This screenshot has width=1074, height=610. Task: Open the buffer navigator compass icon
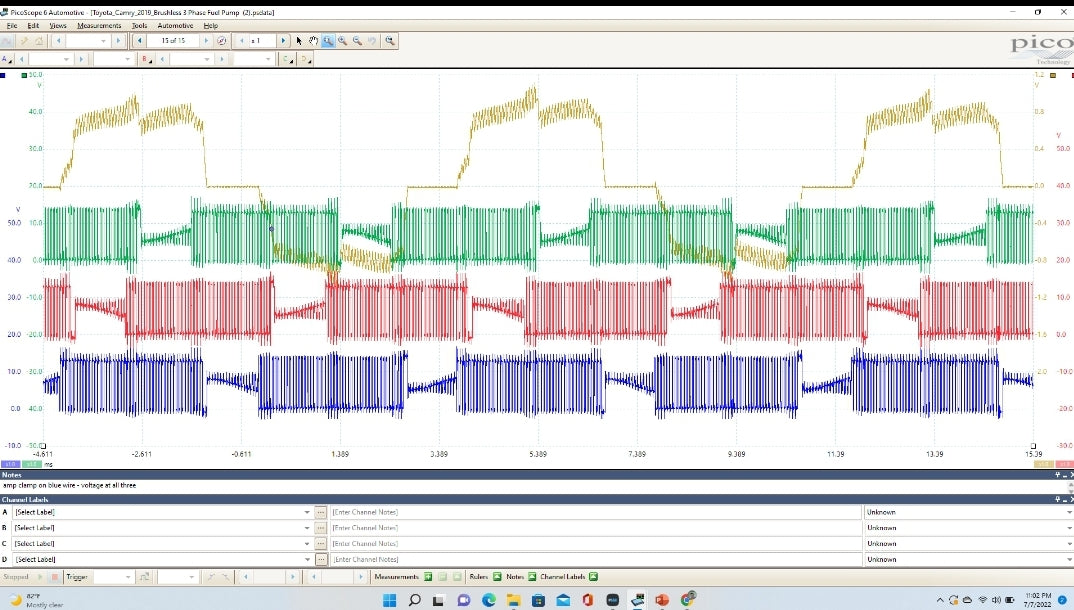pos(221,41)
